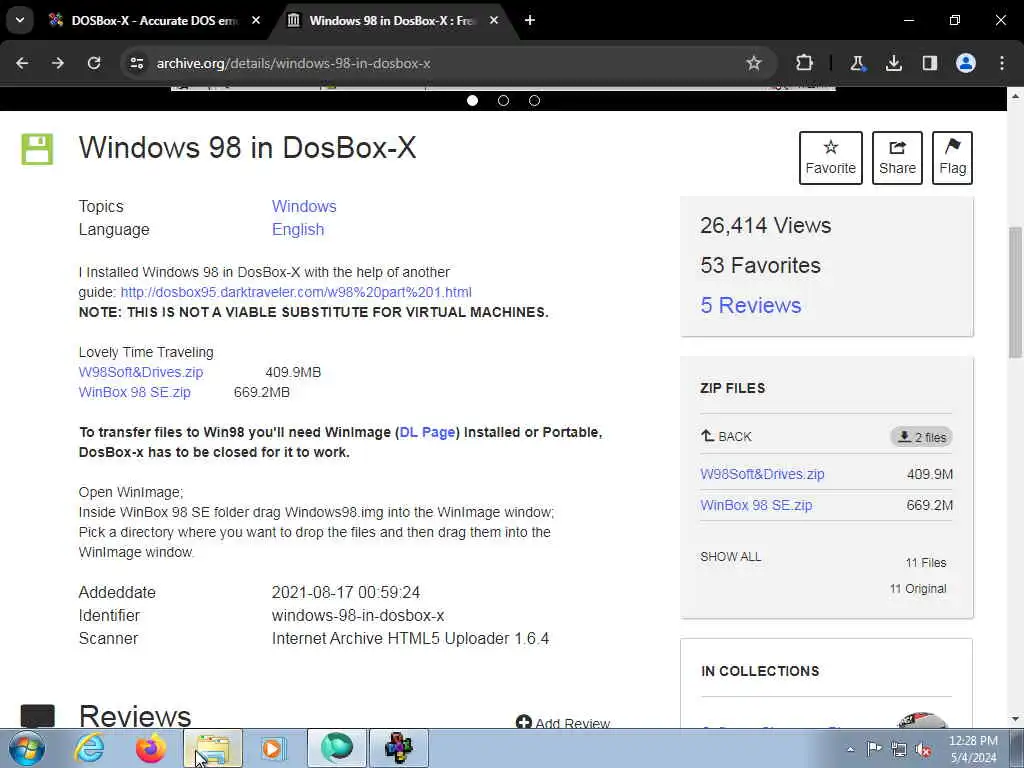Open WinBox 98 SE.zip in ZIP FILES panel
The image size is (1024, 768).
click(x=756, y=505)
